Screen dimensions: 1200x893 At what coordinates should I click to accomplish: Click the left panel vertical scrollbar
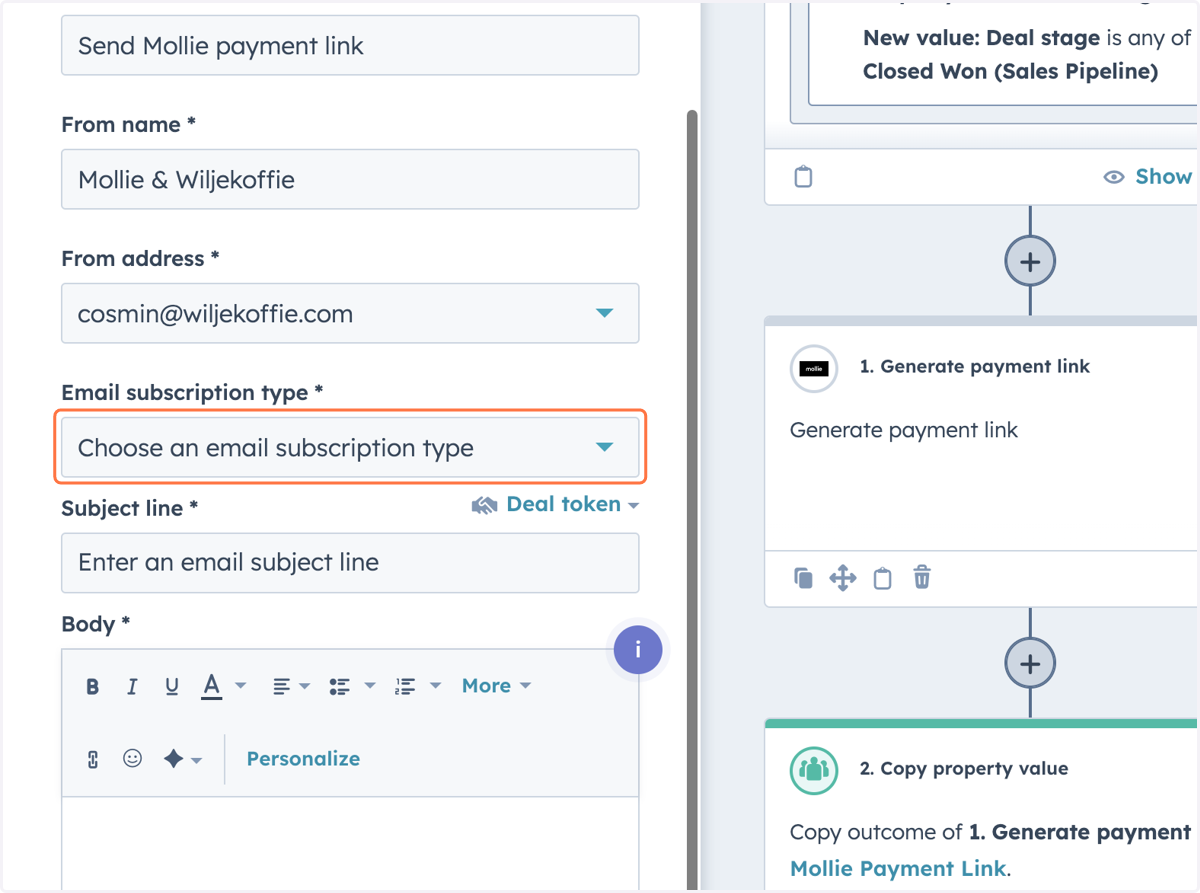[692, 500]
